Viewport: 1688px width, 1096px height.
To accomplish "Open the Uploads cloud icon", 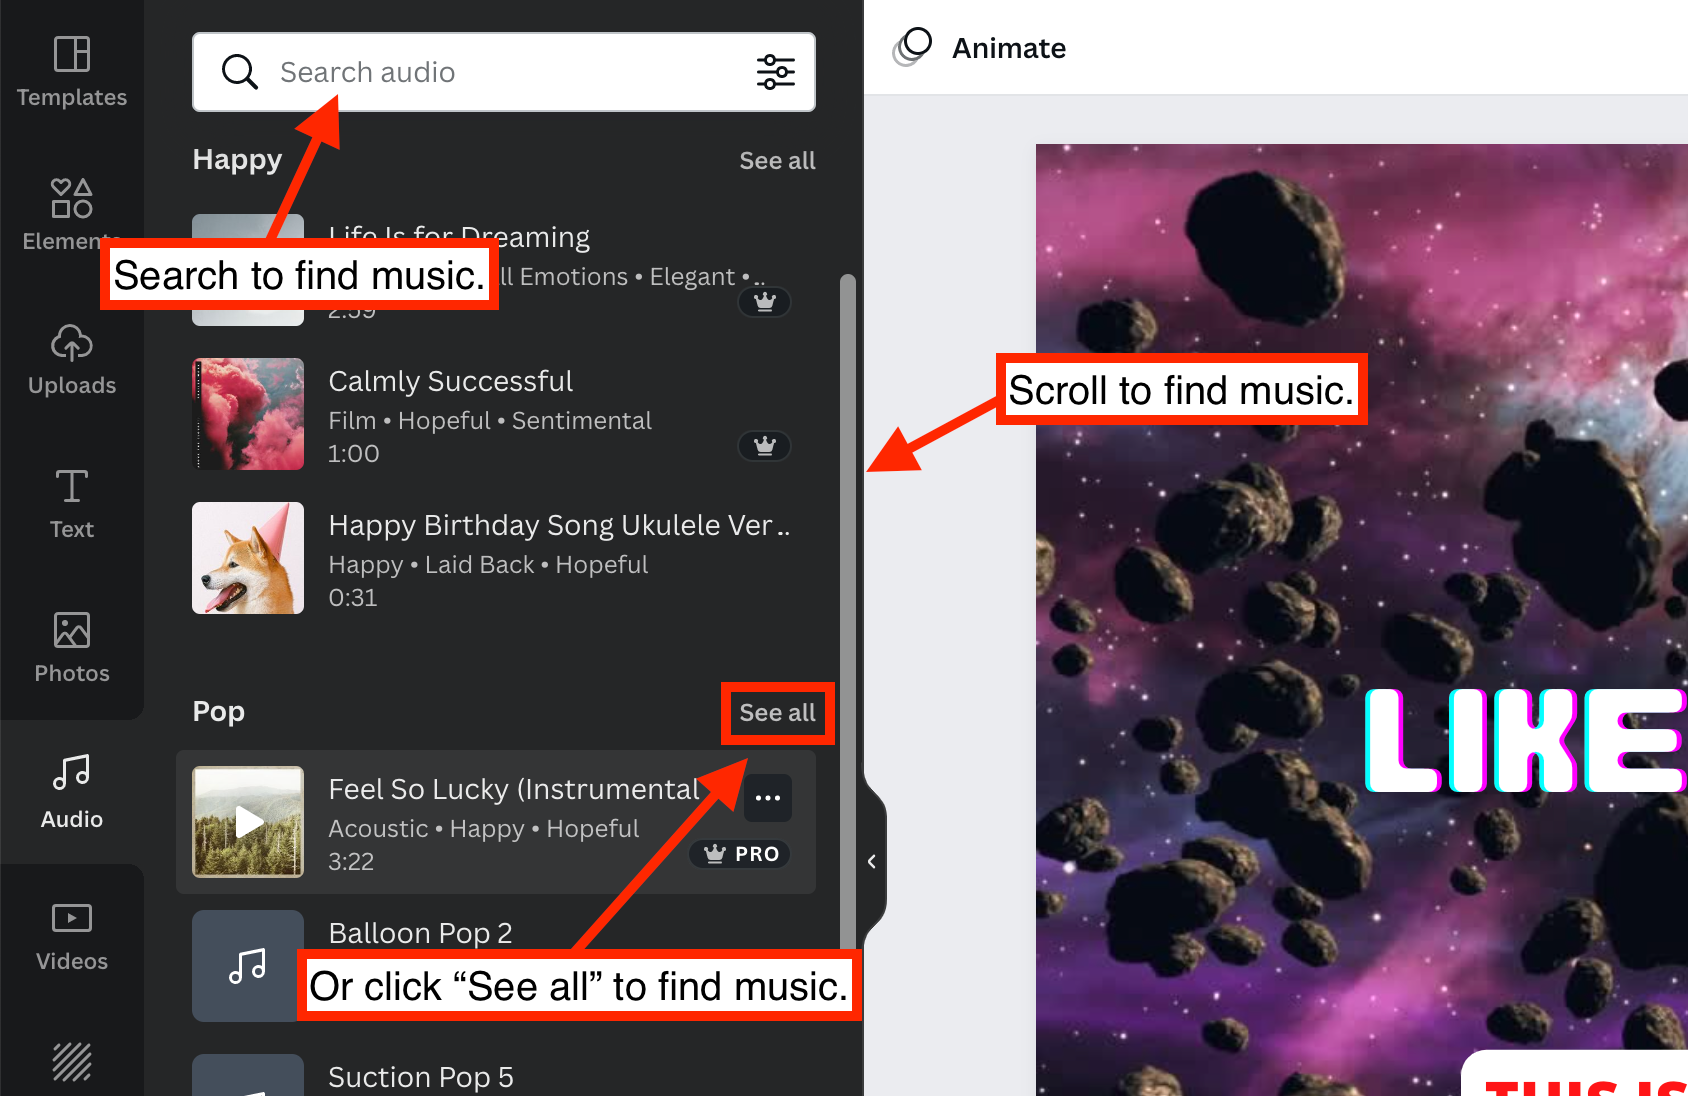I will click(x=72, y=343).
